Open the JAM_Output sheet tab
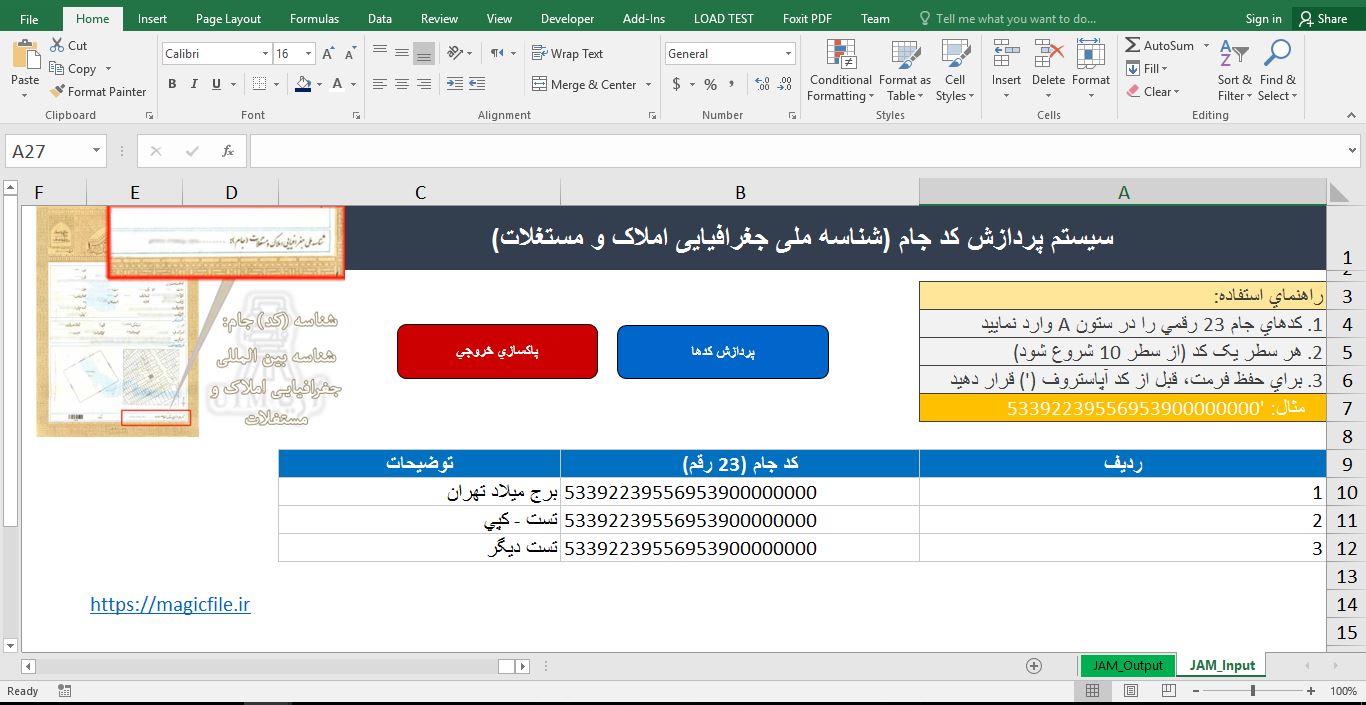Viewport: 1366px width, 705px height. [x=1128, y=664]
